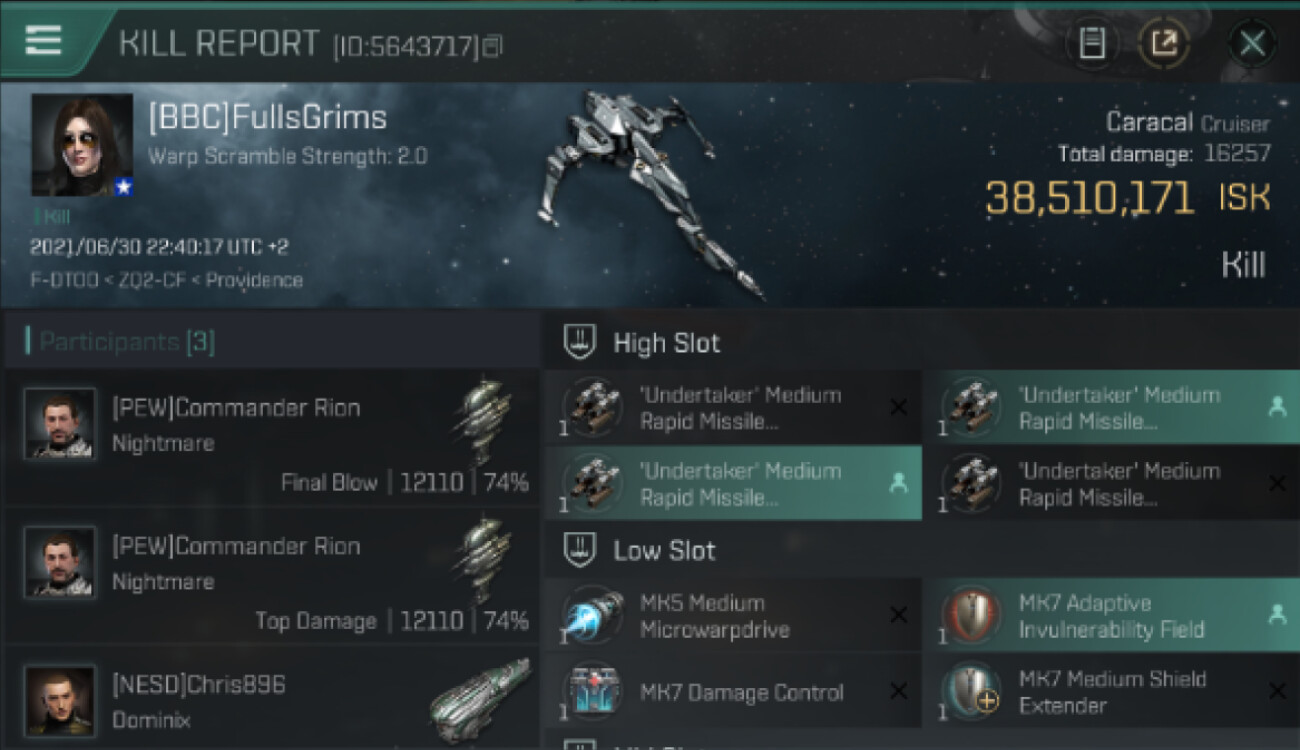
Task: Open the notes document icon in header
Action: [x=1092, y=43]
